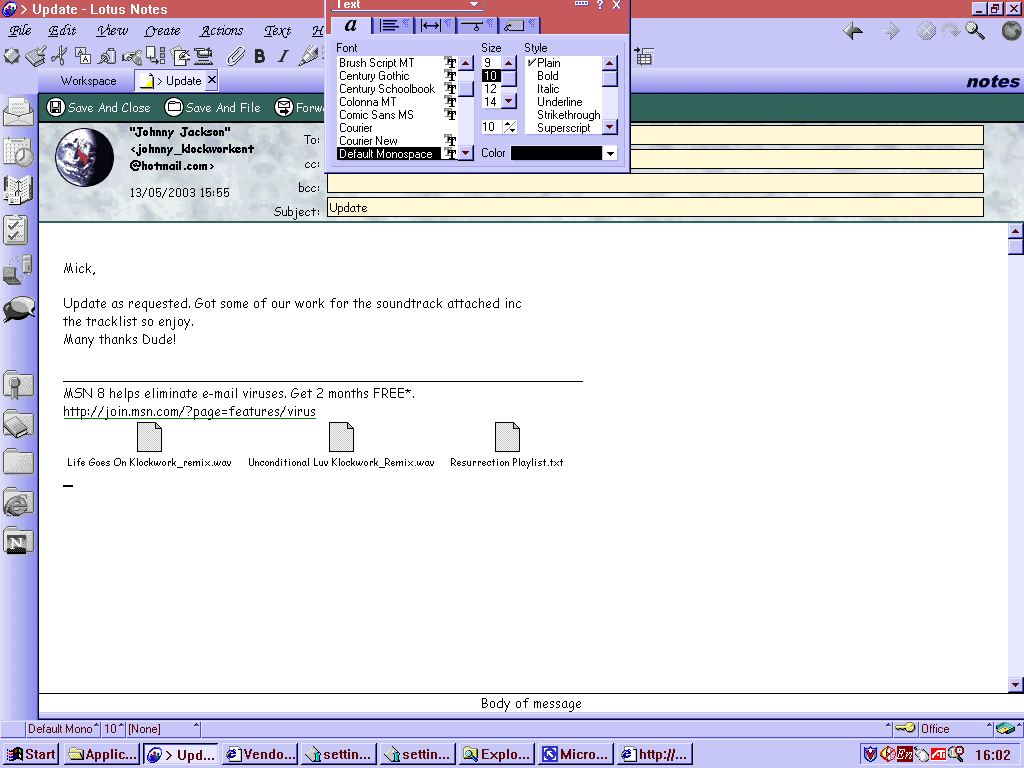Click in the Subject field

pyautogui.click(x=654, y=208)
